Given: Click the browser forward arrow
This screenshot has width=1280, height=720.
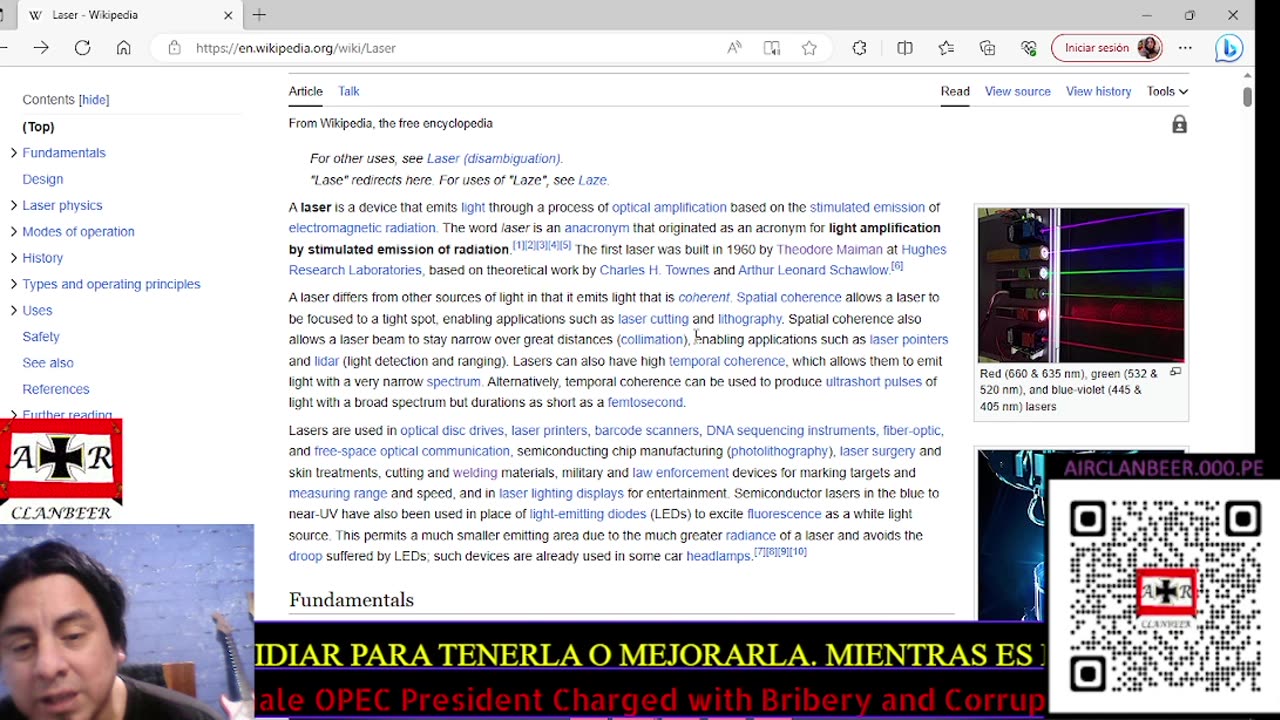Looking at the screenshot, I should [41, 48].
